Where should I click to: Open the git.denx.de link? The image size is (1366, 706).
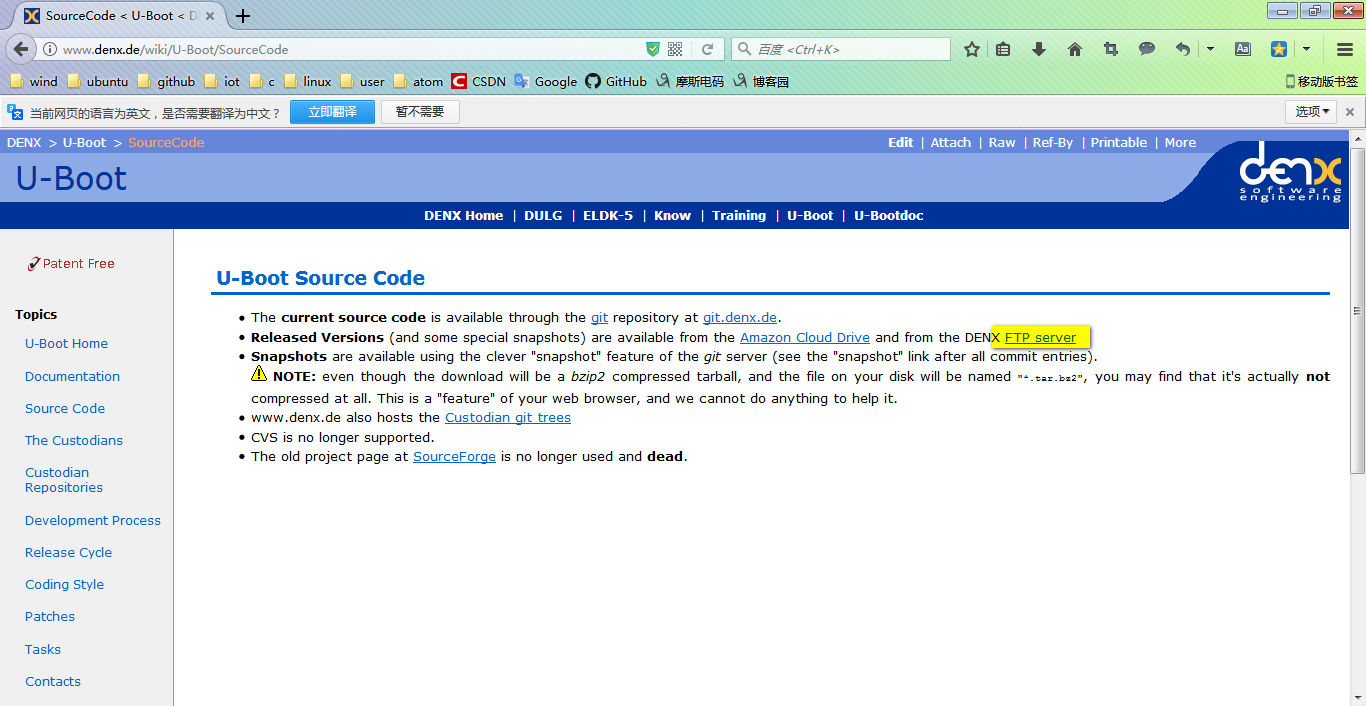pos(740,317)
